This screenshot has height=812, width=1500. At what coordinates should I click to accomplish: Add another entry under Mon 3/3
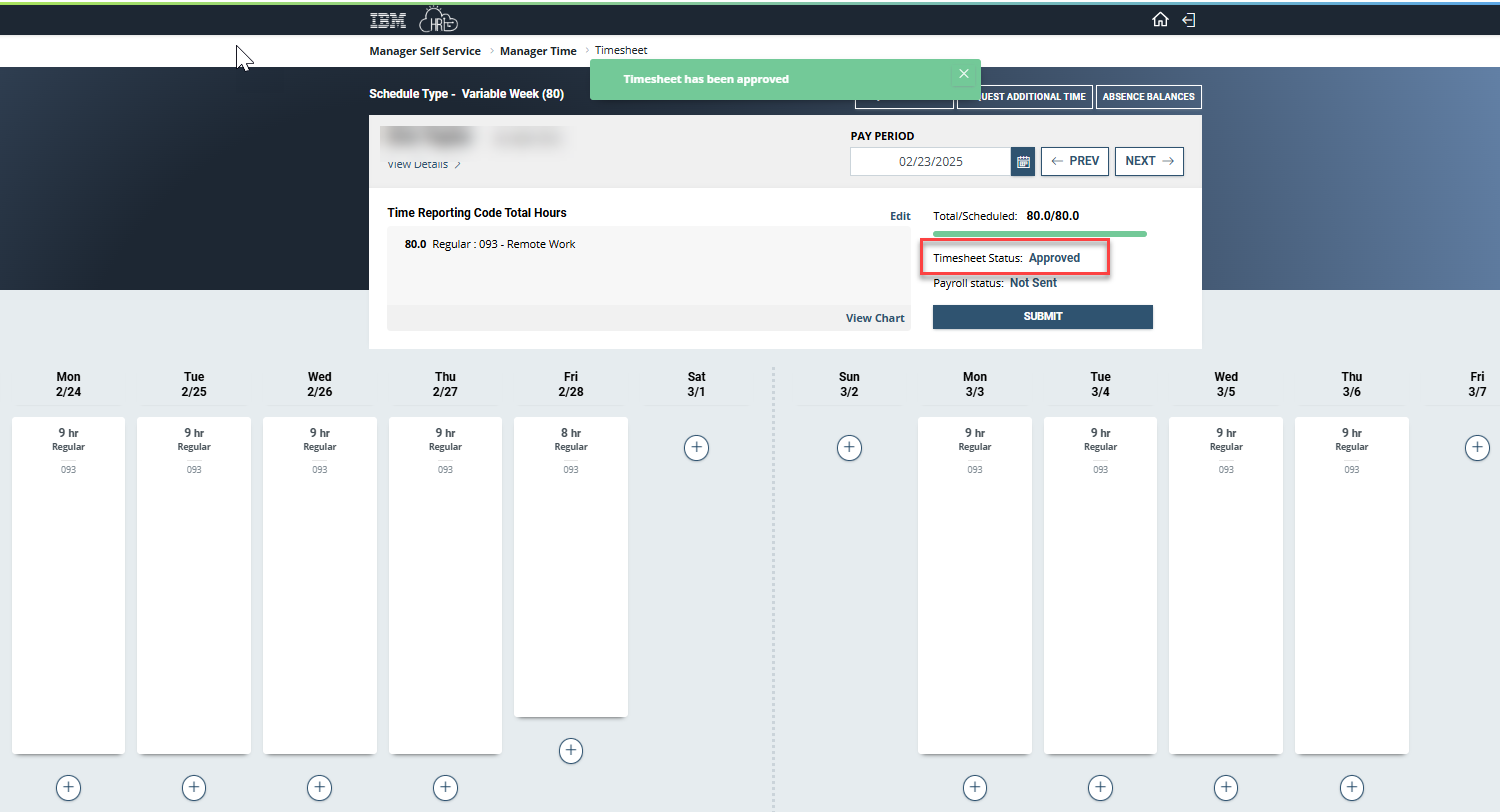click(975, 787)
